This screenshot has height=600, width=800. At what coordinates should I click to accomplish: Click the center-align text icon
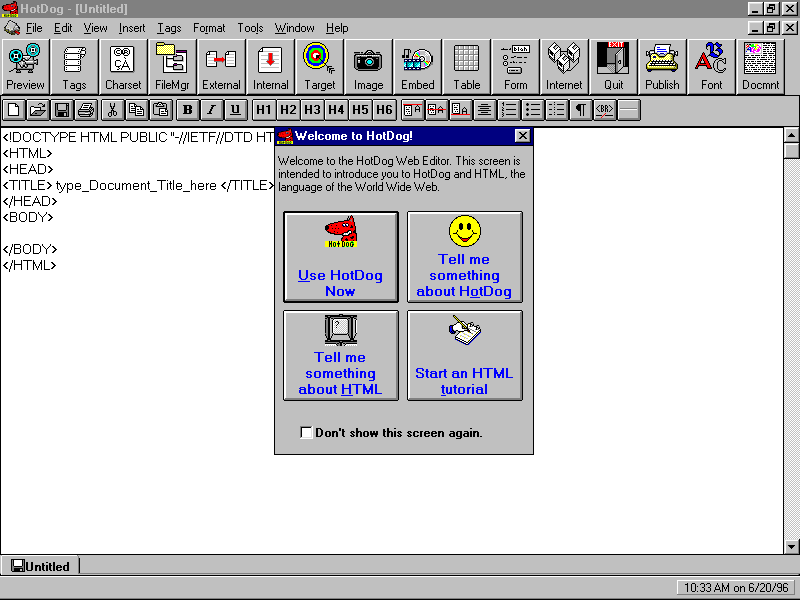pos(484,110)
